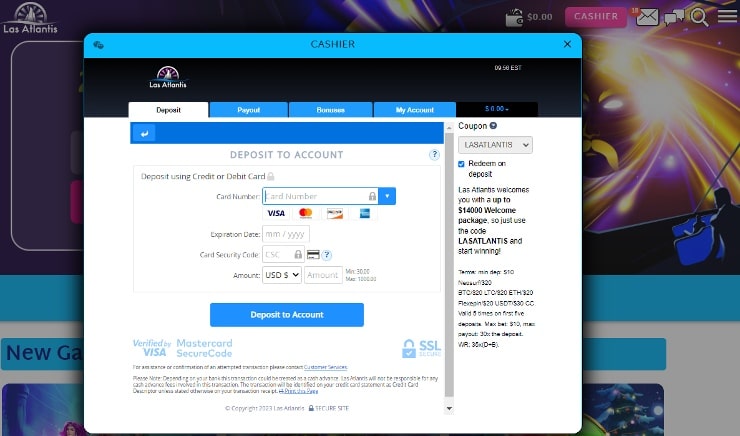Focus the Card Number field

point(320,196)
